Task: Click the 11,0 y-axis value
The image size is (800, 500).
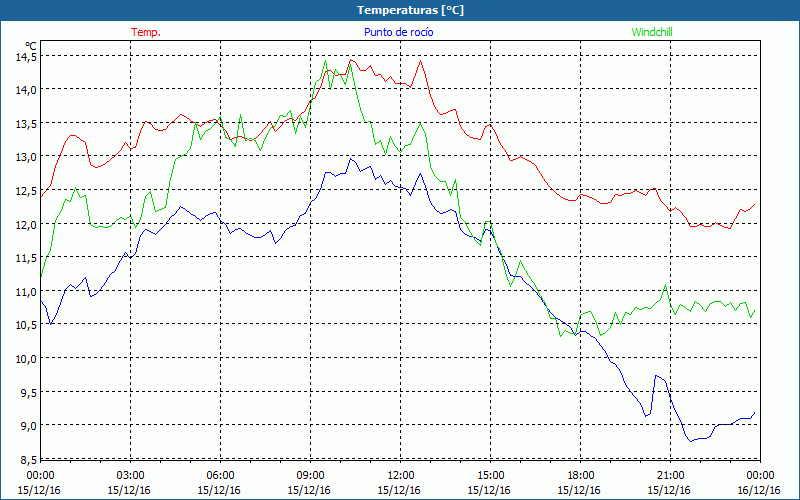Action: (x=26, y=292)
